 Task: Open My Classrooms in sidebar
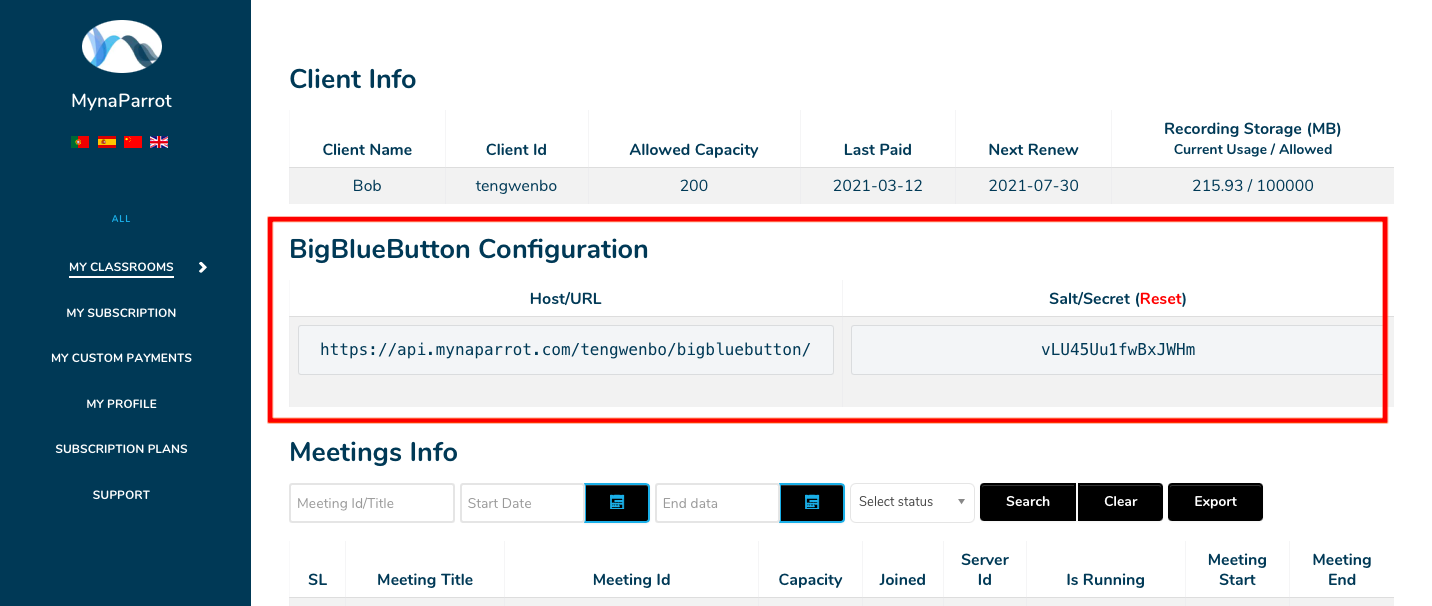point(121,267)
